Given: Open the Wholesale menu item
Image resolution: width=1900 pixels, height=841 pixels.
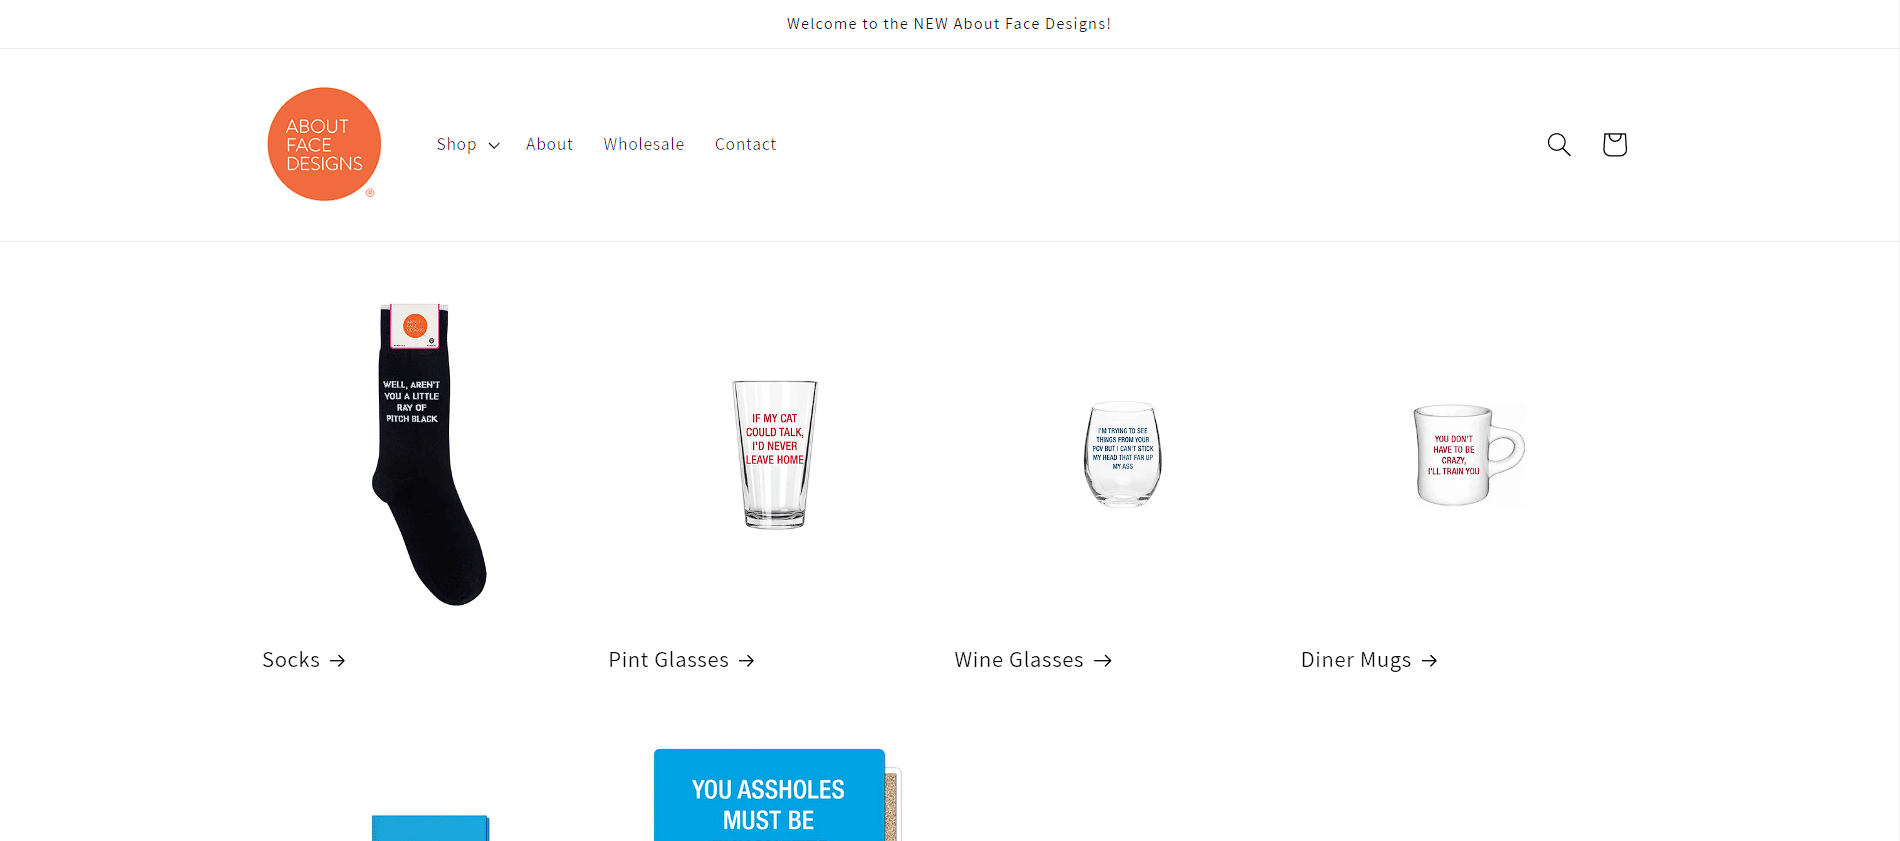Looking at the screenshot, I should click(644, 144).
